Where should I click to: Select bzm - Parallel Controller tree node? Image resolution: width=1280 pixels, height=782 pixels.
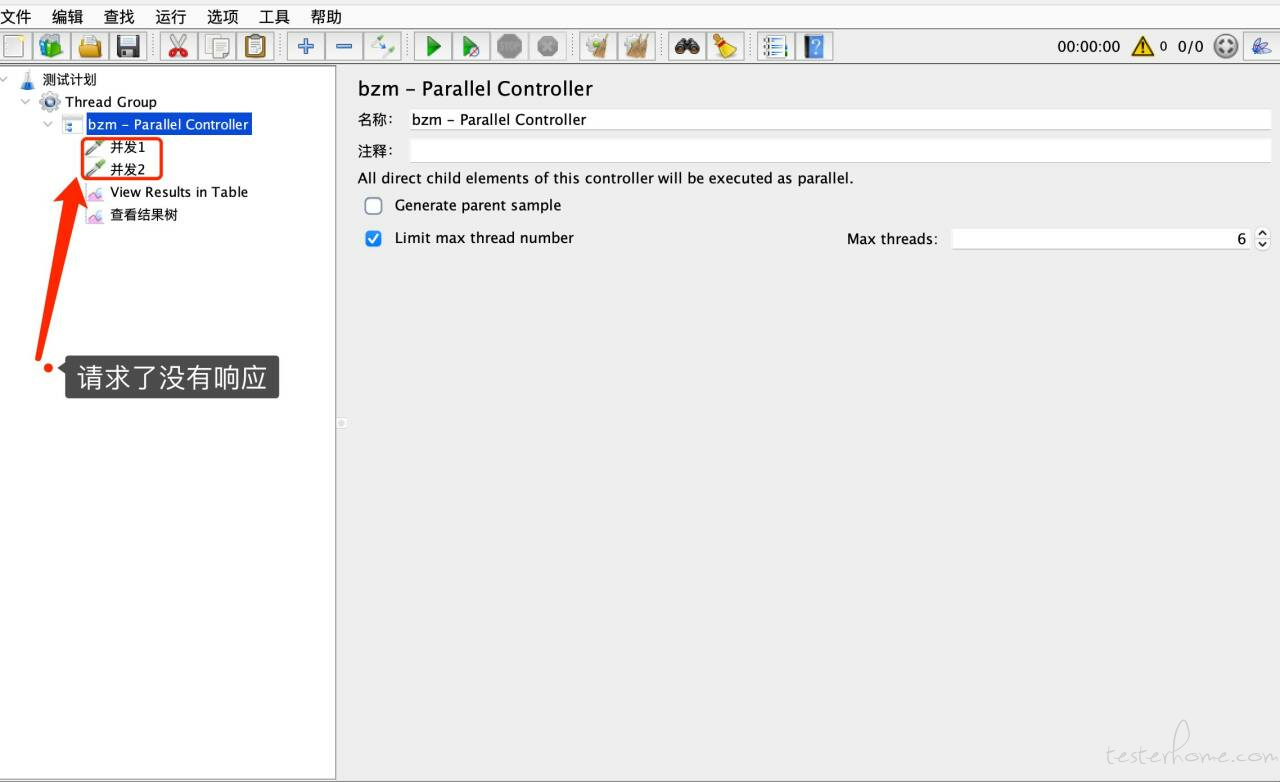(168, 124)
